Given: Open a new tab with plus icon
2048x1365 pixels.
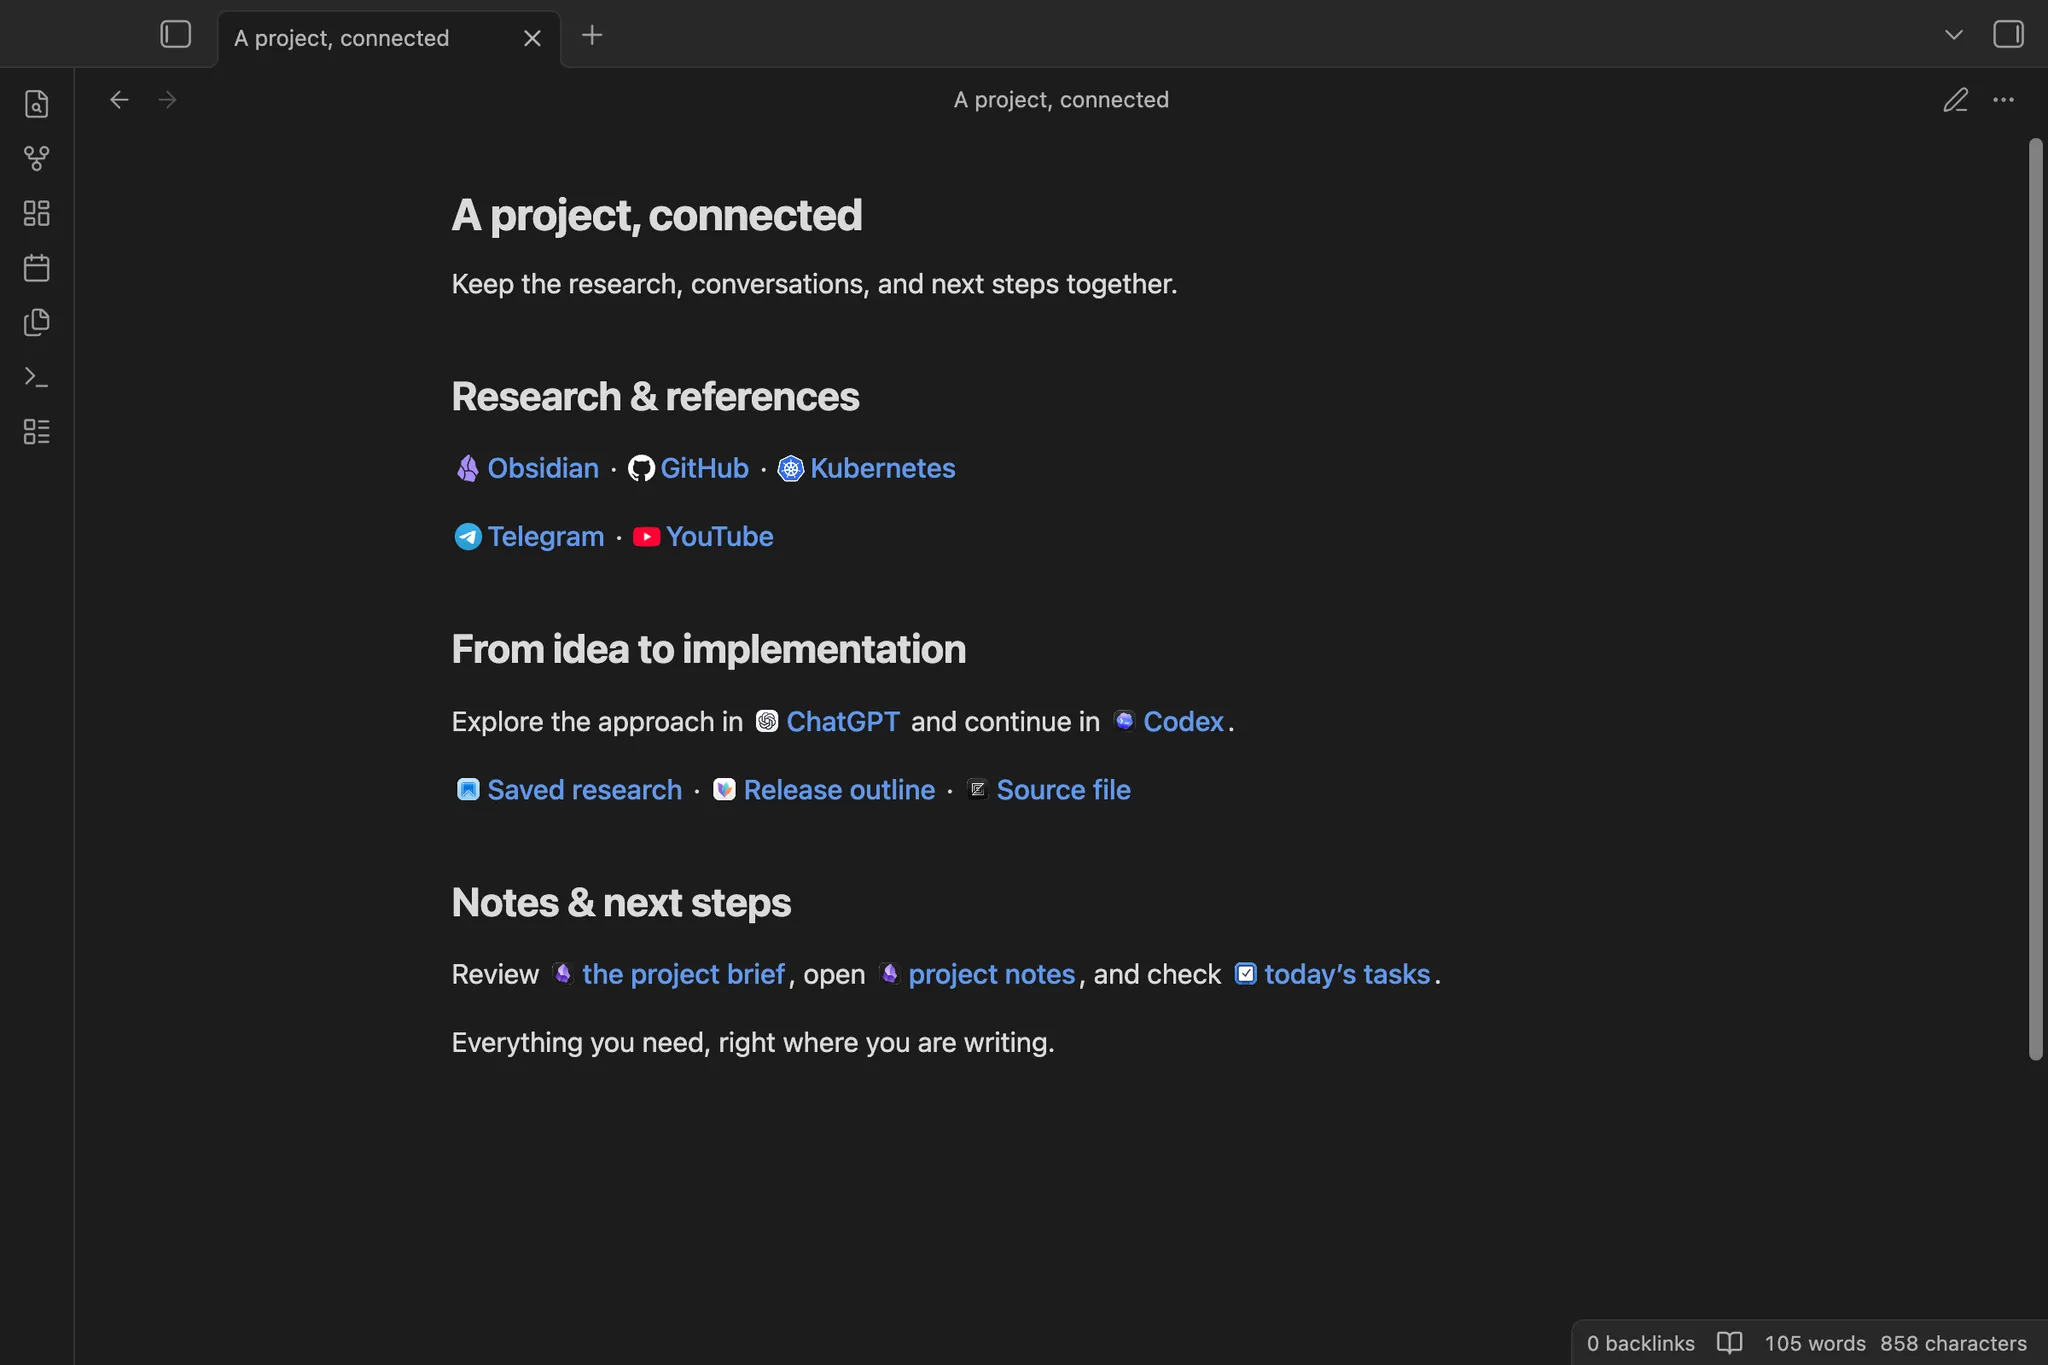Looking at the screenshot, I should tap(592, 35).
